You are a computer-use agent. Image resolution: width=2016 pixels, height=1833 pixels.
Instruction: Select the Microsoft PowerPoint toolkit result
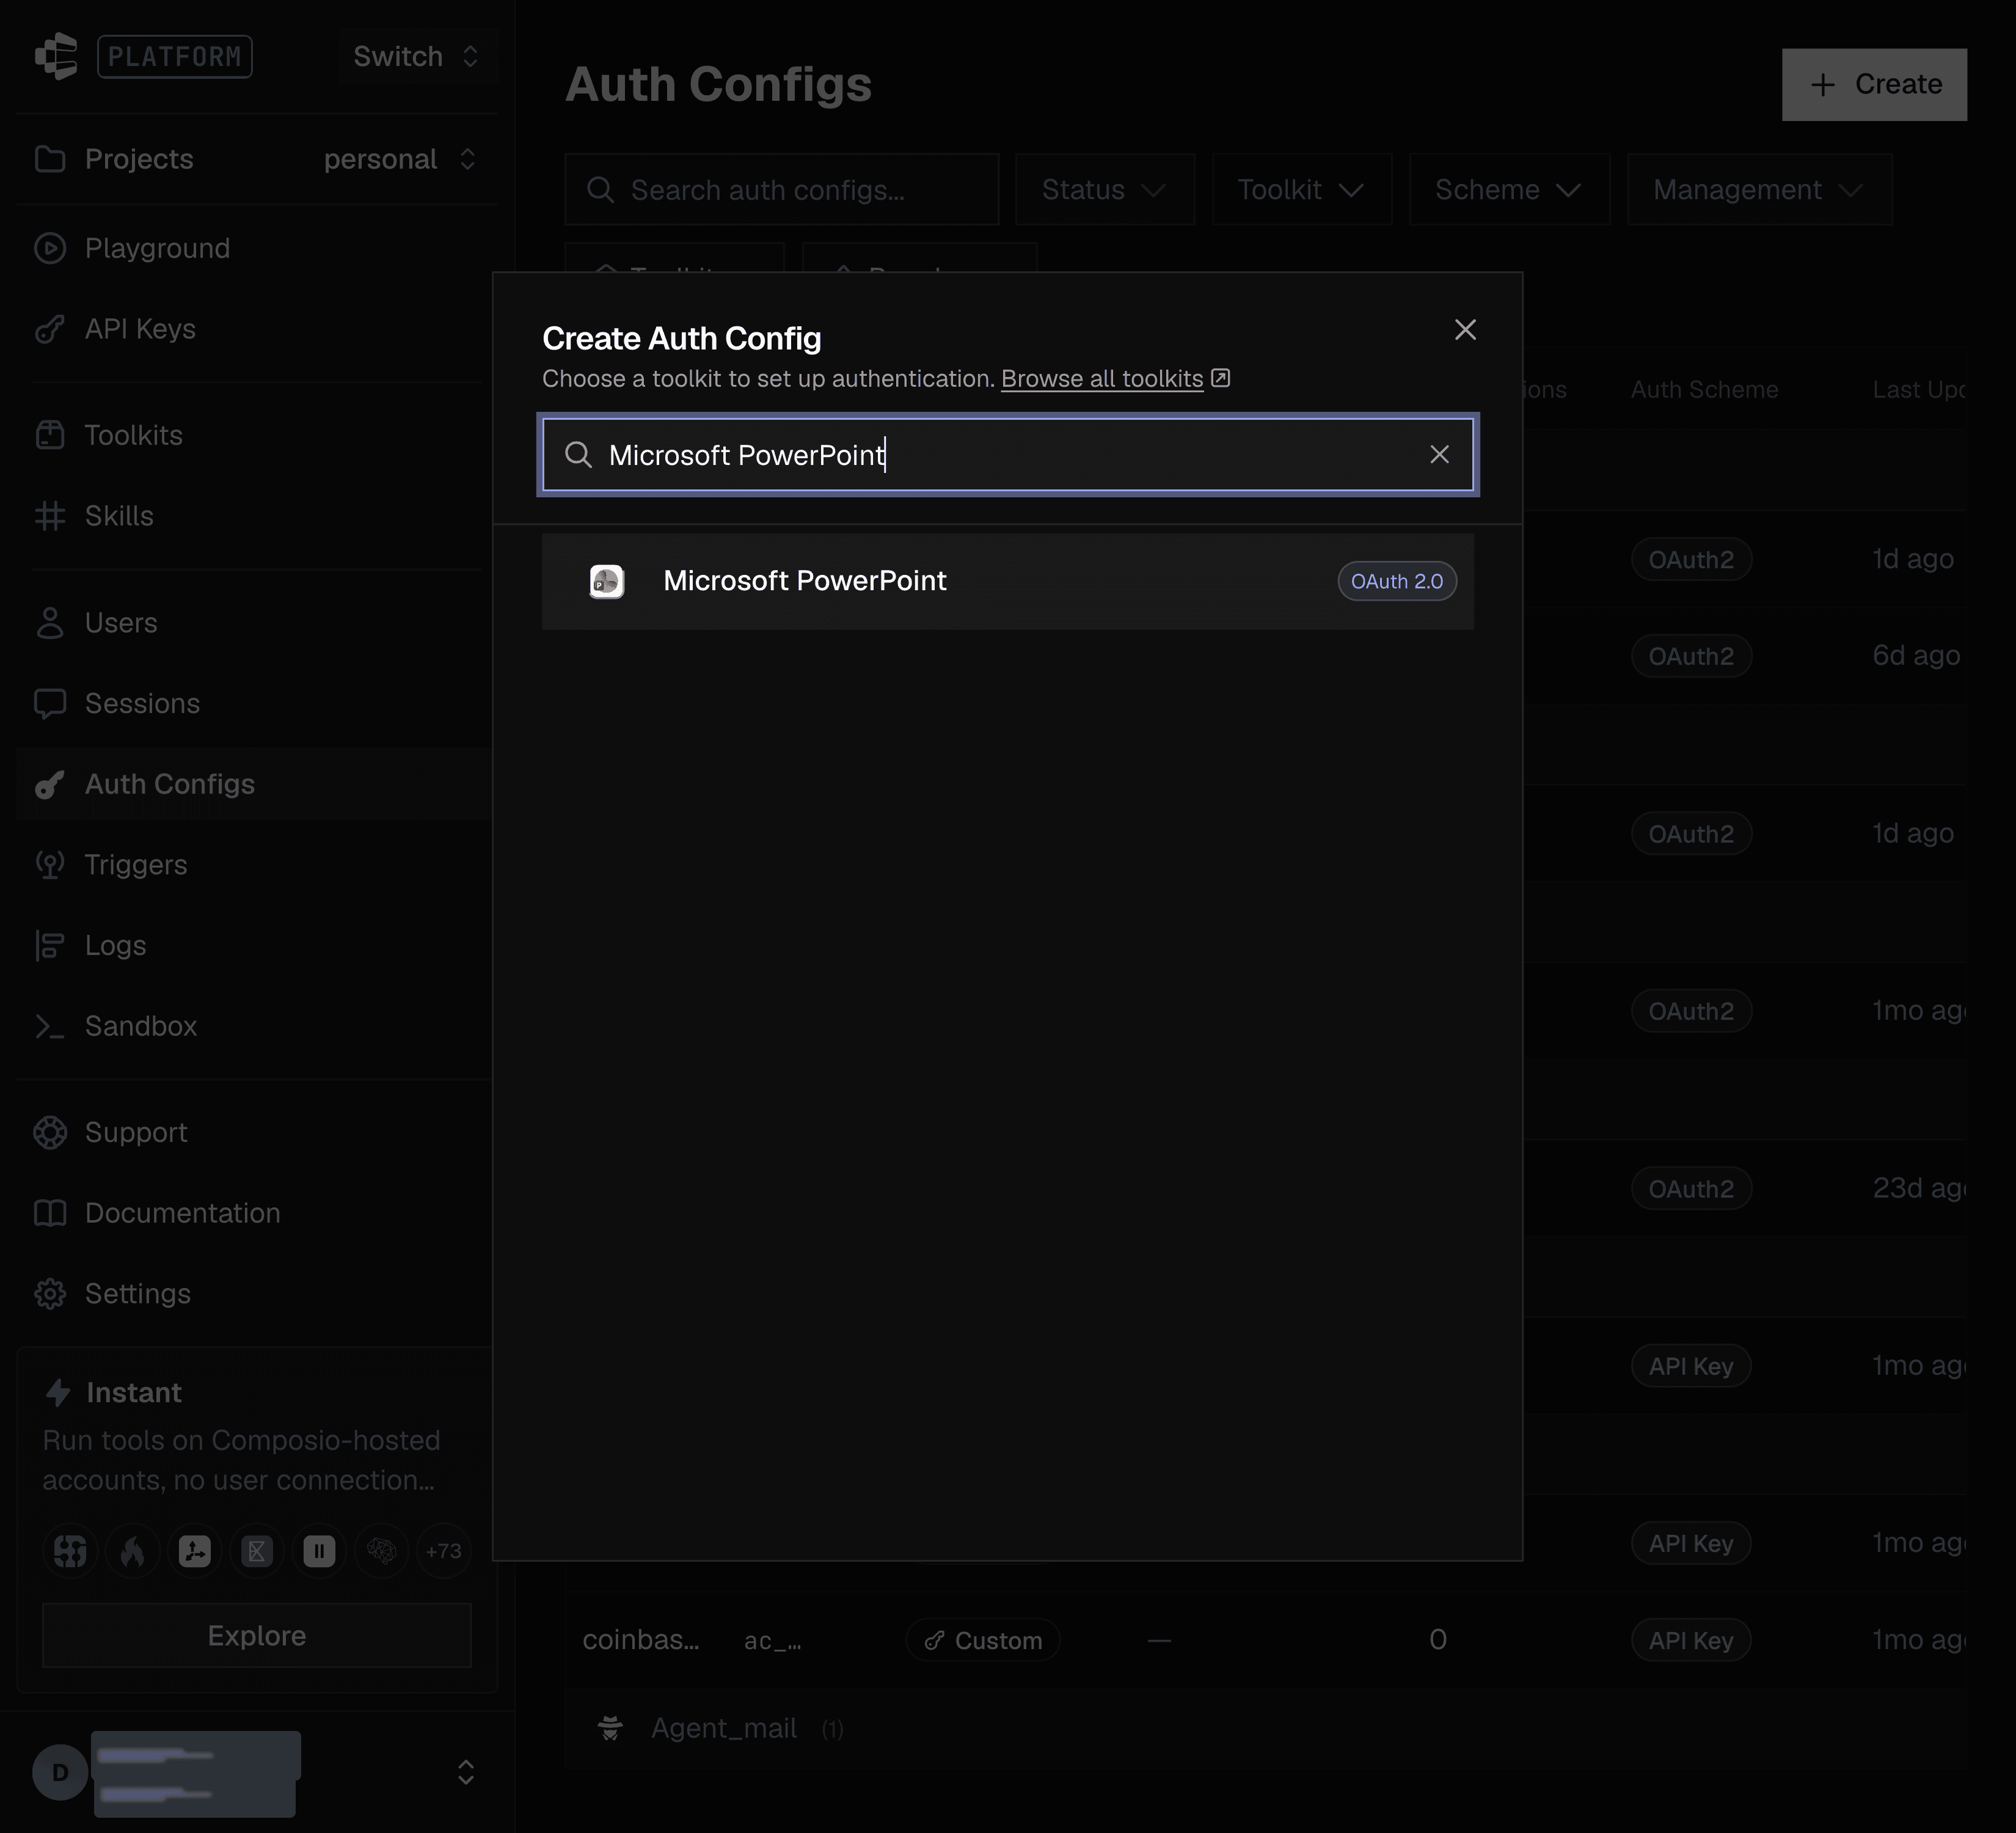point(1007,581)
